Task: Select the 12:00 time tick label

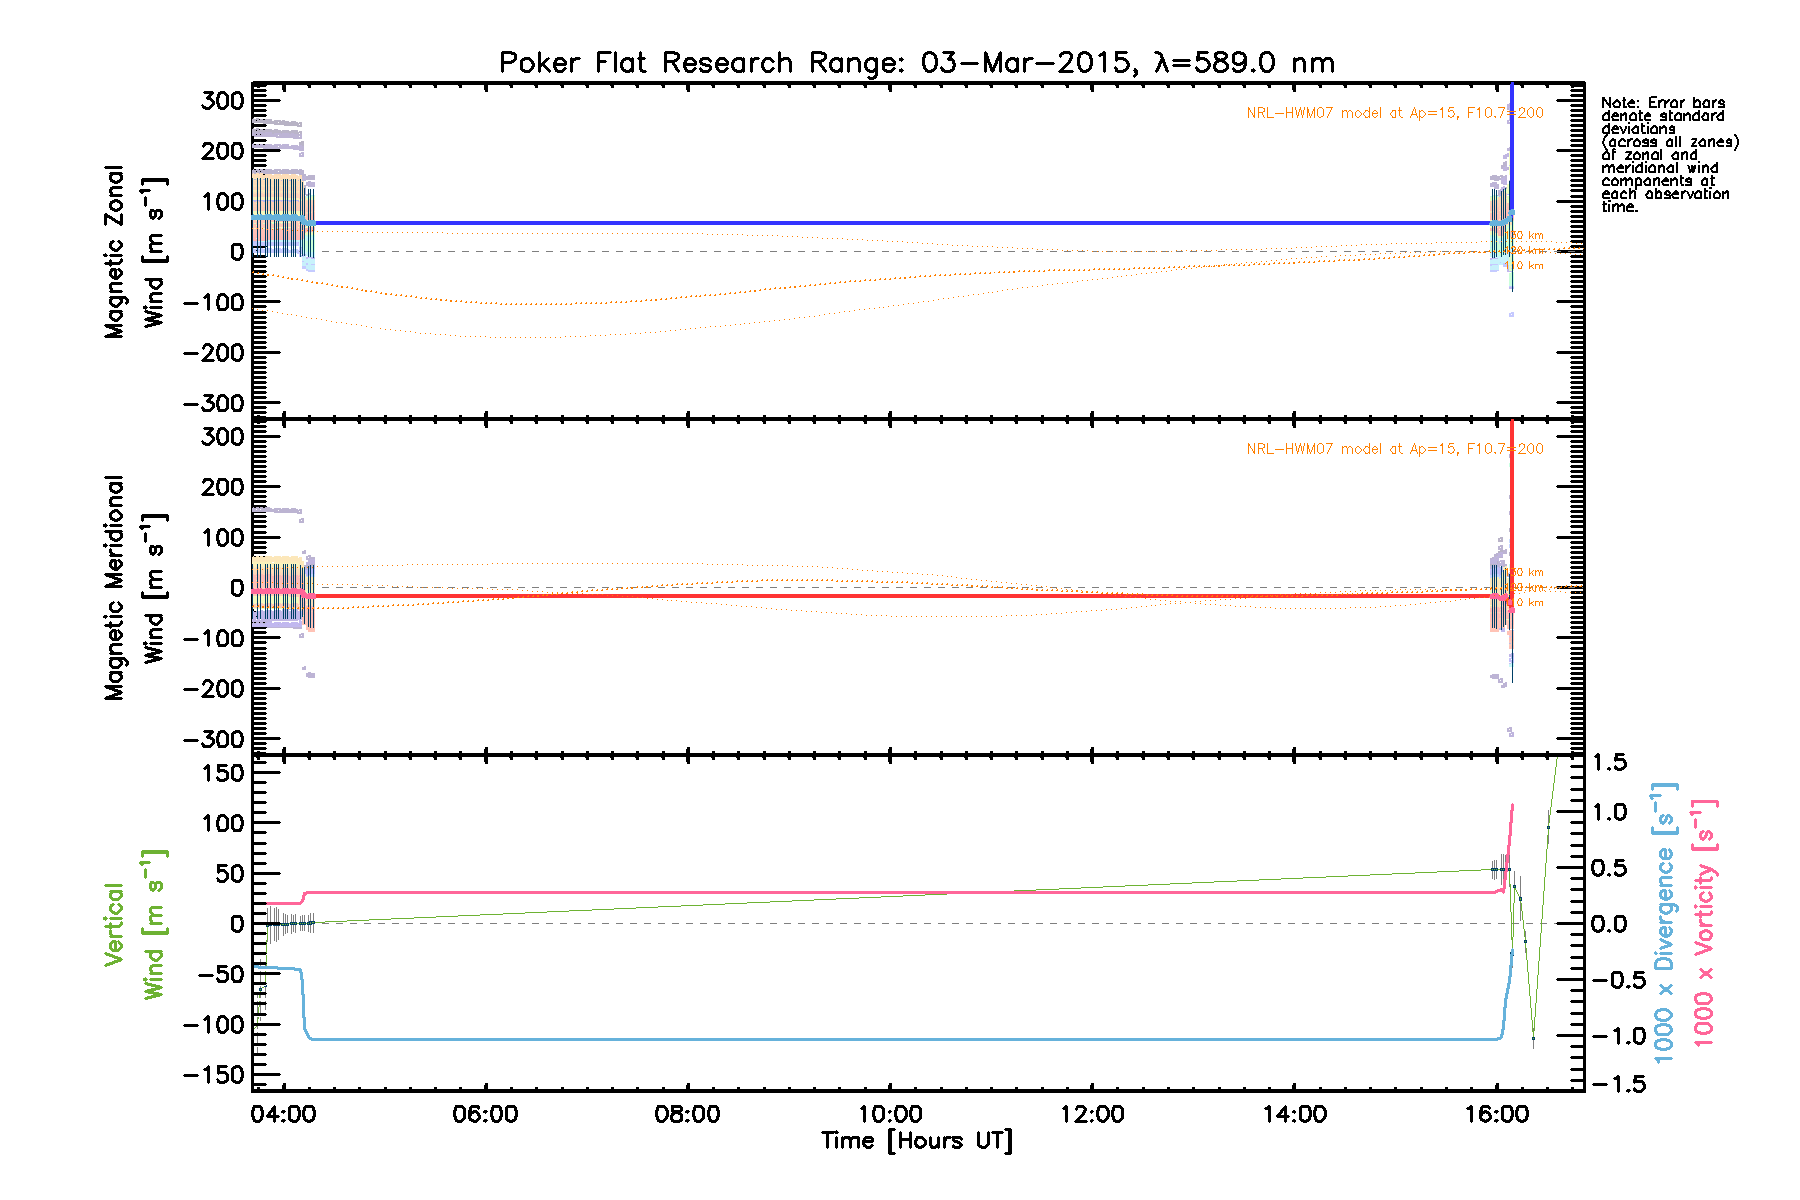Action: coord(1092,1114)
